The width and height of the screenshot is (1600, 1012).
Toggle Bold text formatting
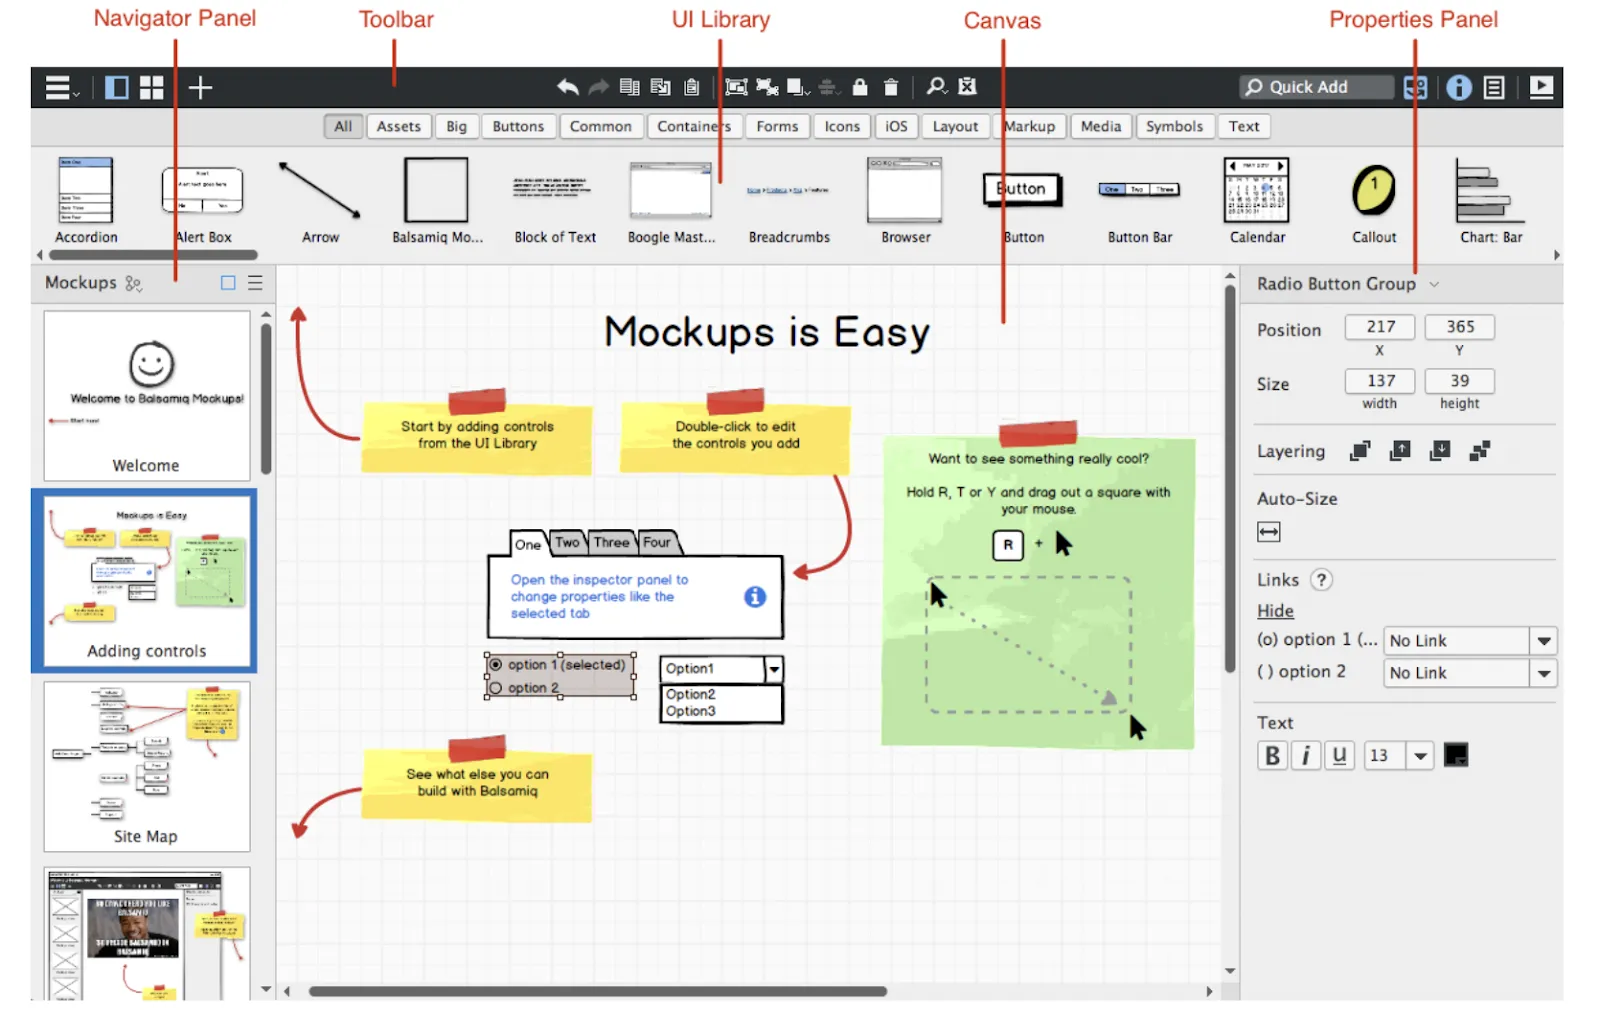tap(1272, 755)
